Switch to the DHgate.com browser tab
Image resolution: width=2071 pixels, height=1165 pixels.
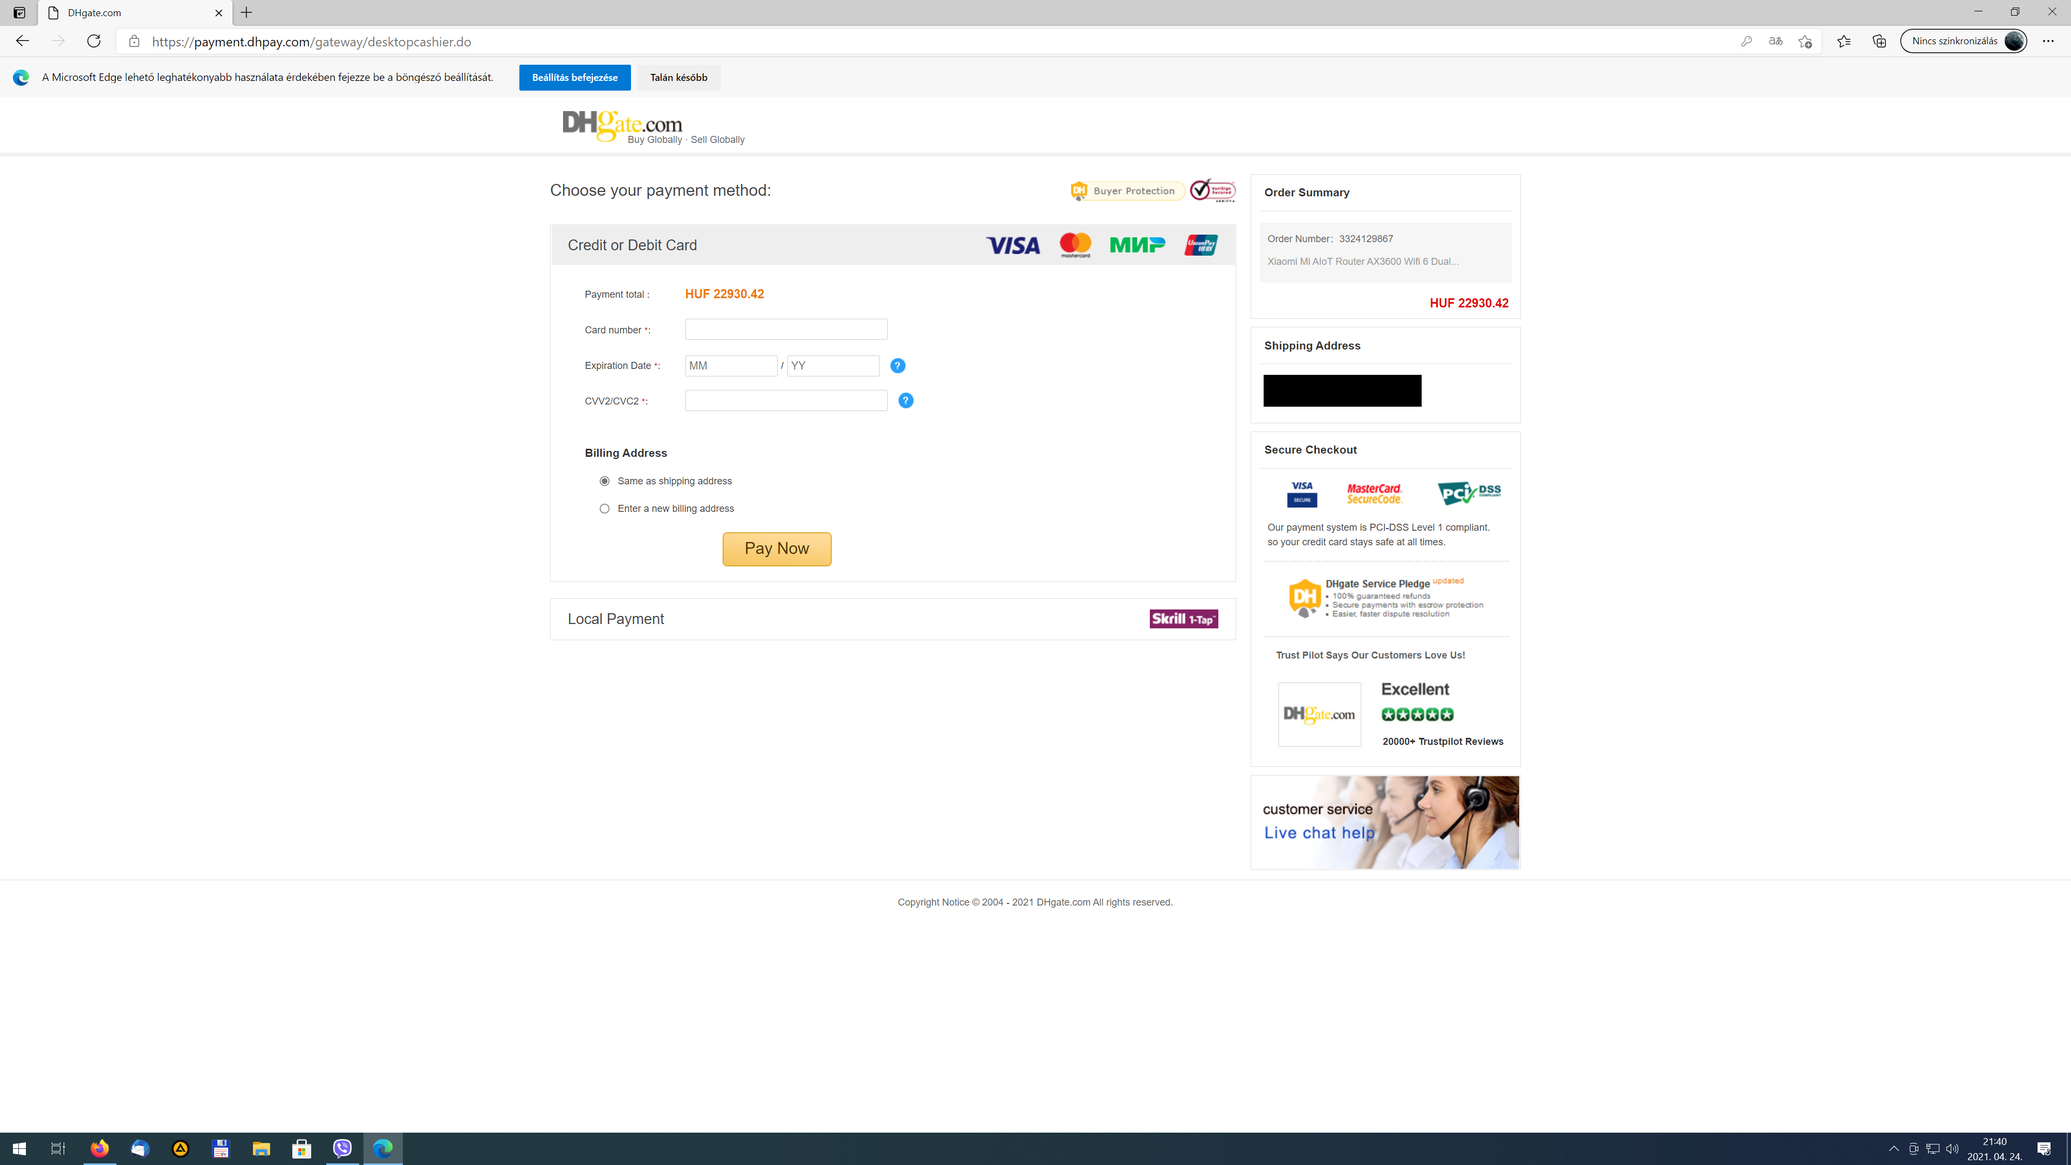click(x=134, y=13)
